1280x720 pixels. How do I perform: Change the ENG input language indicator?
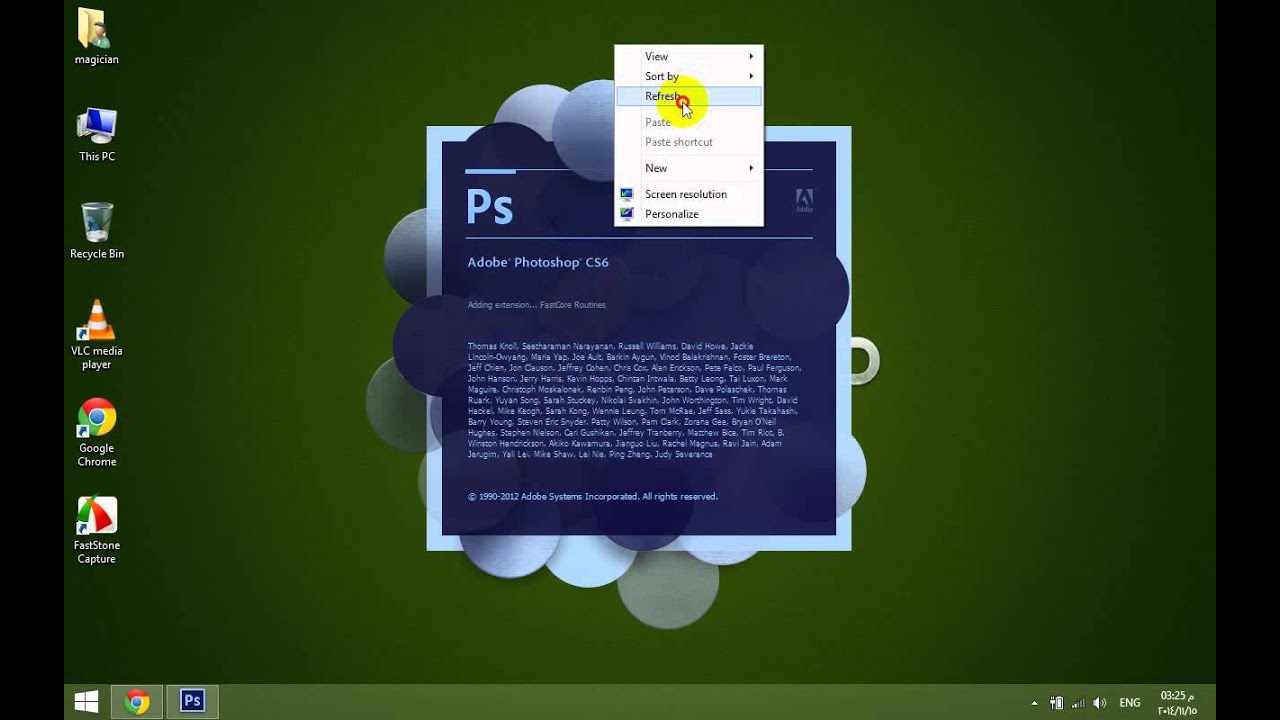click(1130, 703)
